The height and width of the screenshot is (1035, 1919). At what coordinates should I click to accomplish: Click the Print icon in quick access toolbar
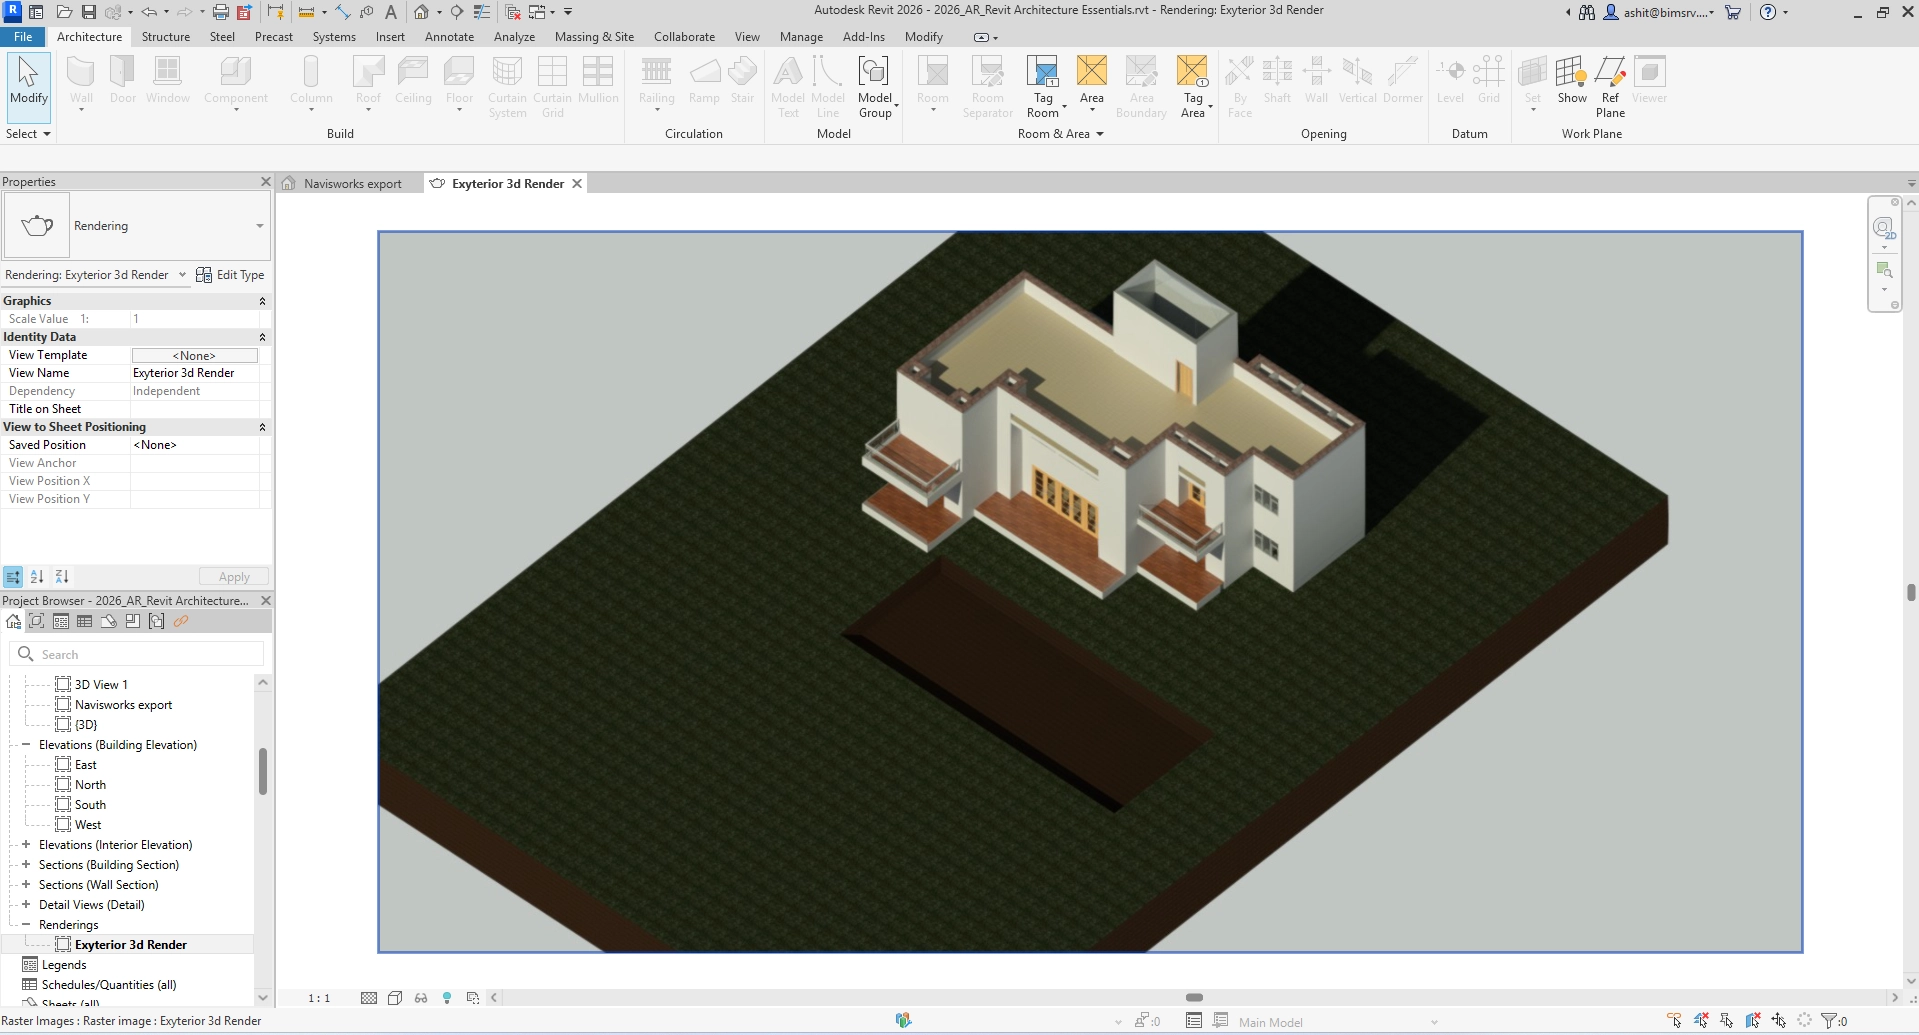click(x=220, y=12)
